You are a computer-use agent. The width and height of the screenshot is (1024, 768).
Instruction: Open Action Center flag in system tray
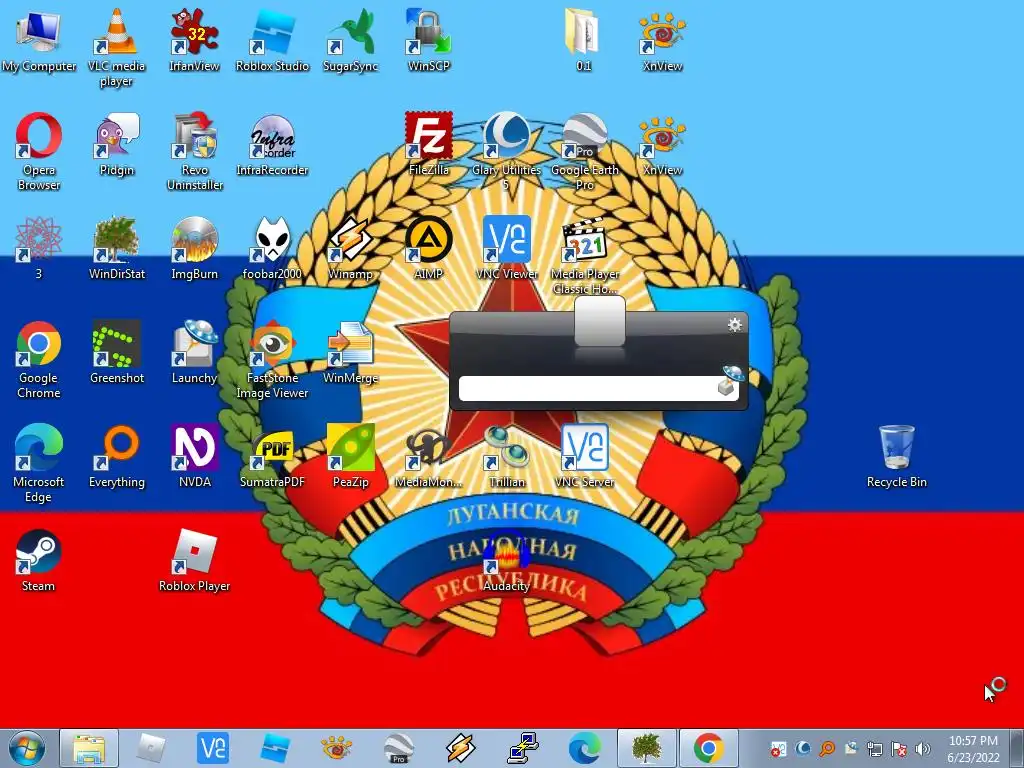[x=899, y=749]
